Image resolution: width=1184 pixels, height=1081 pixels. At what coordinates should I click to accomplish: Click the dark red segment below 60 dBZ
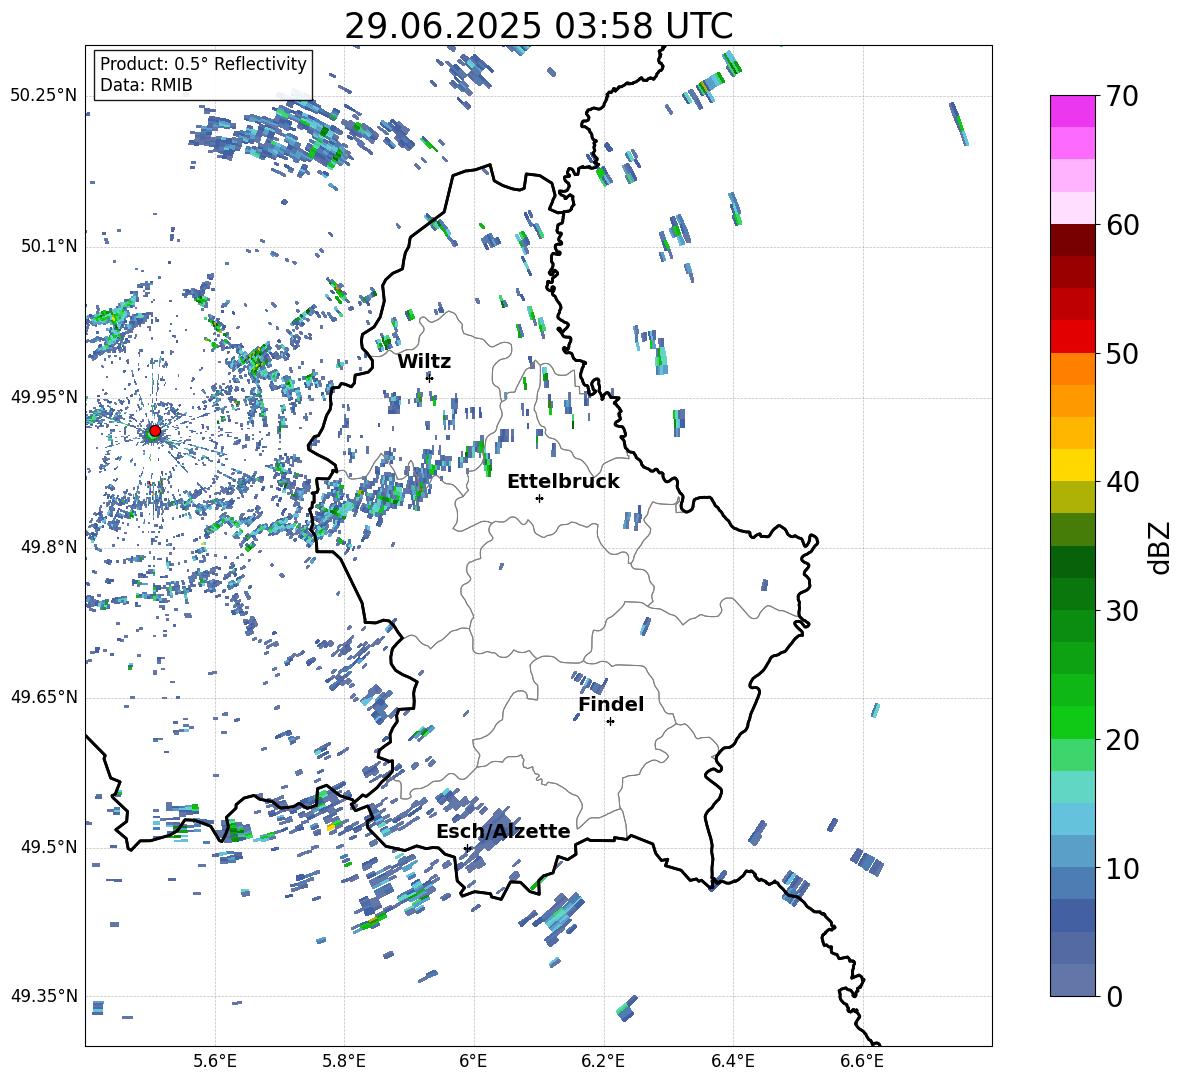[1072, 240]
